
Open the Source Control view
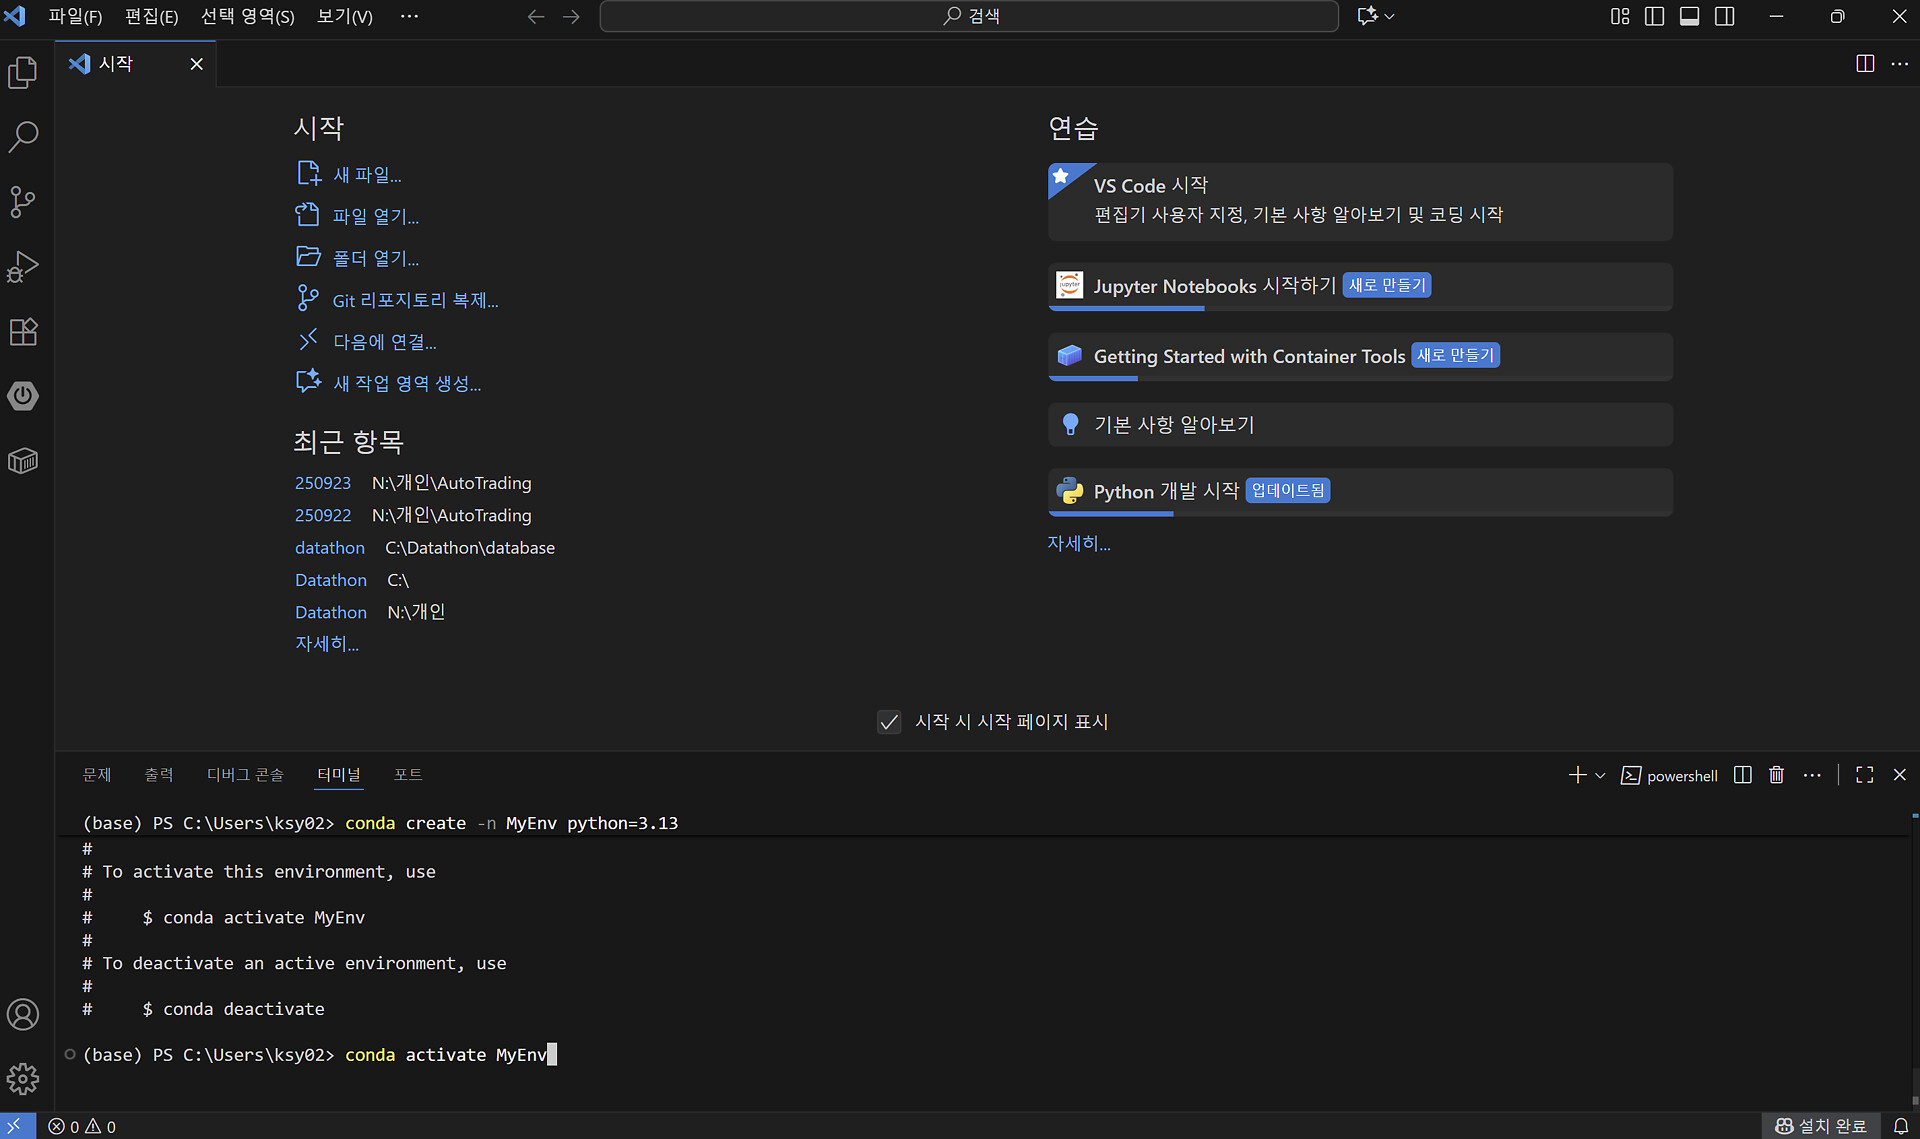click(23, 201)
